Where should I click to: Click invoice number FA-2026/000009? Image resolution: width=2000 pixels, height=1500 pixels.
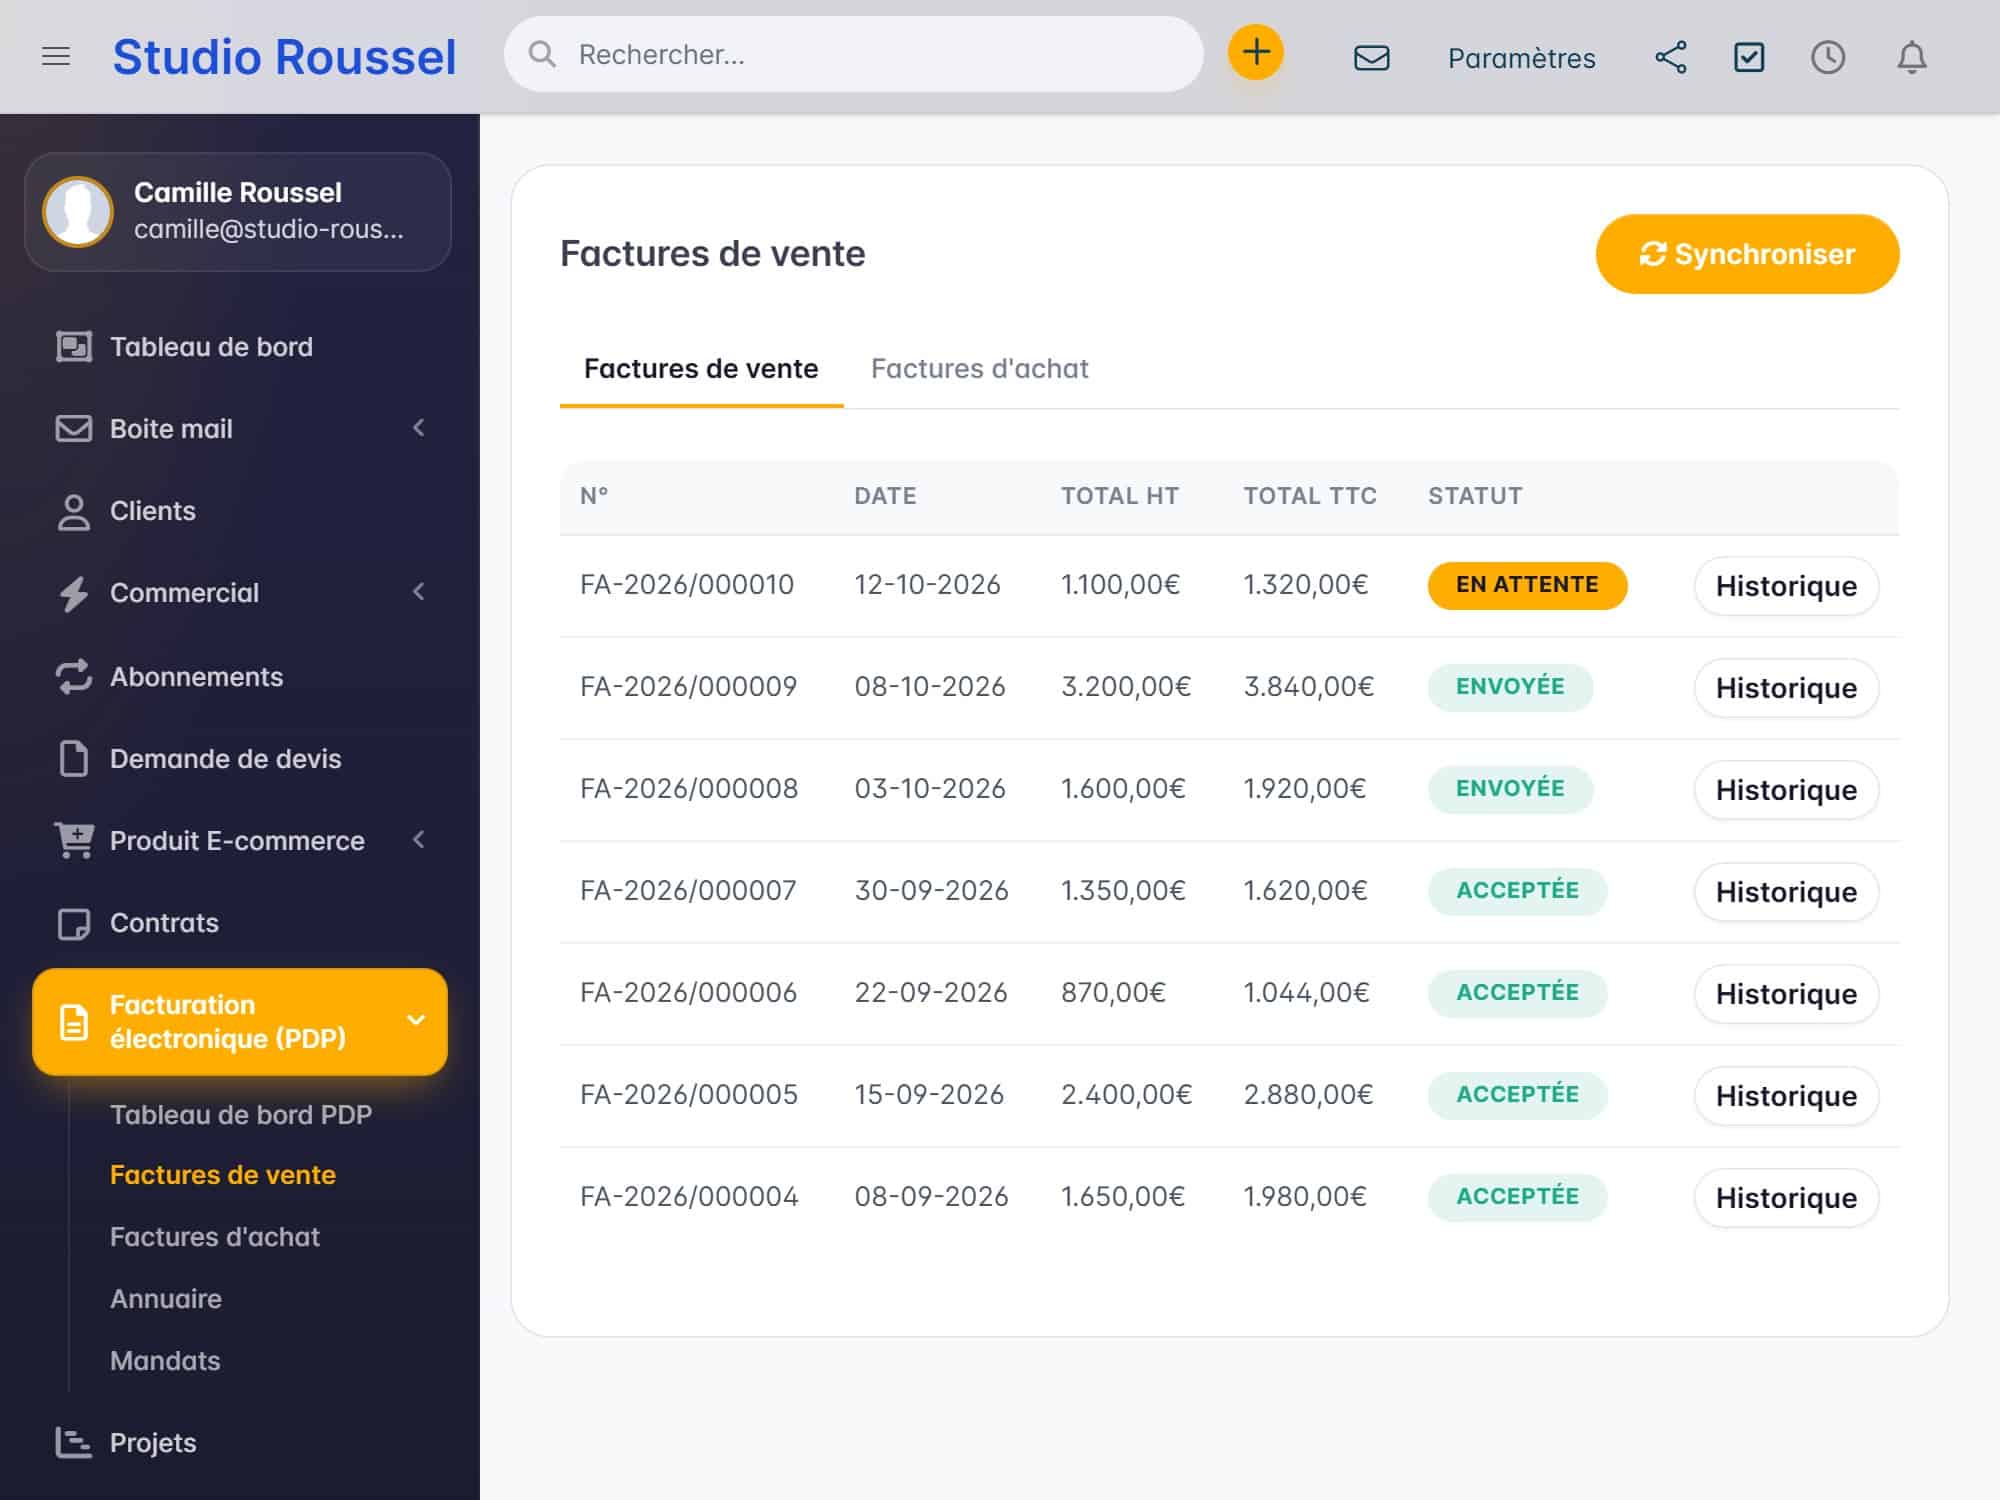click(x=688, y=687)
